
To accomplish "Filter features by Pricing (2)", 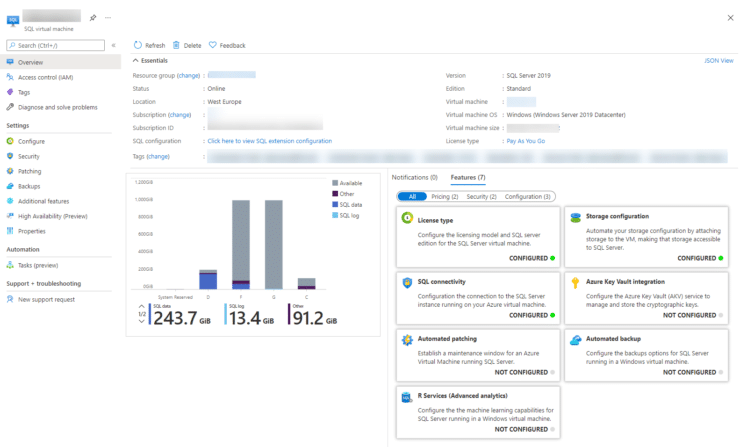I will [x=445, y=196].
